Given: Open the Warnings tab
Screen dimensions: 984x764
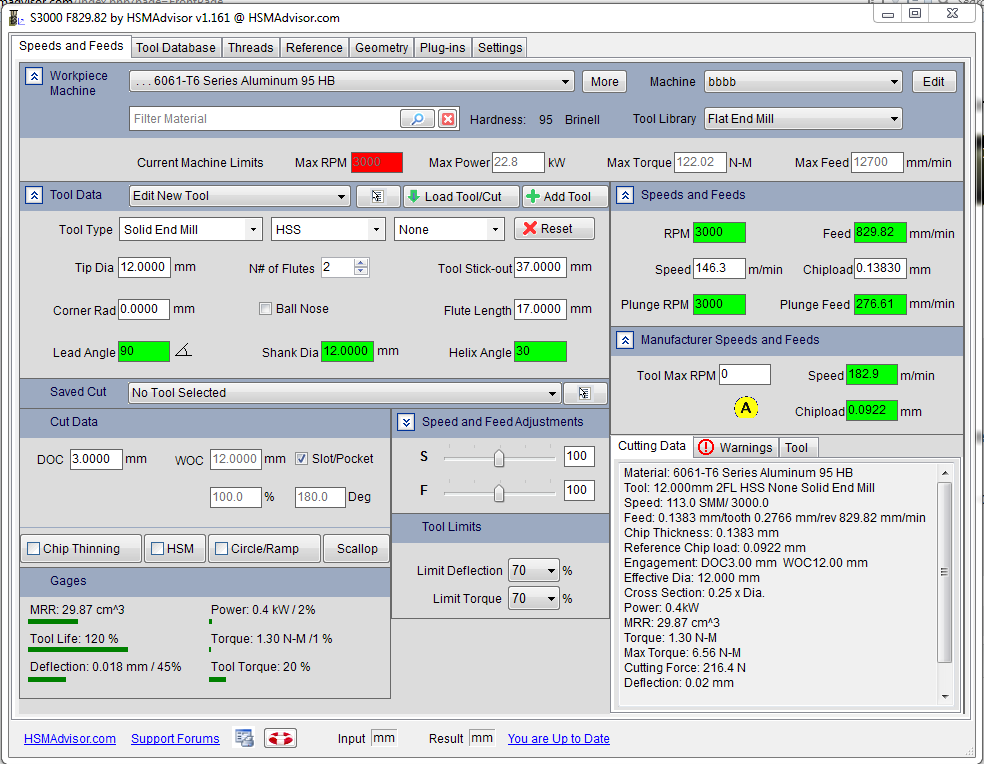Looking at the screenshot, I should pos(735,447).
